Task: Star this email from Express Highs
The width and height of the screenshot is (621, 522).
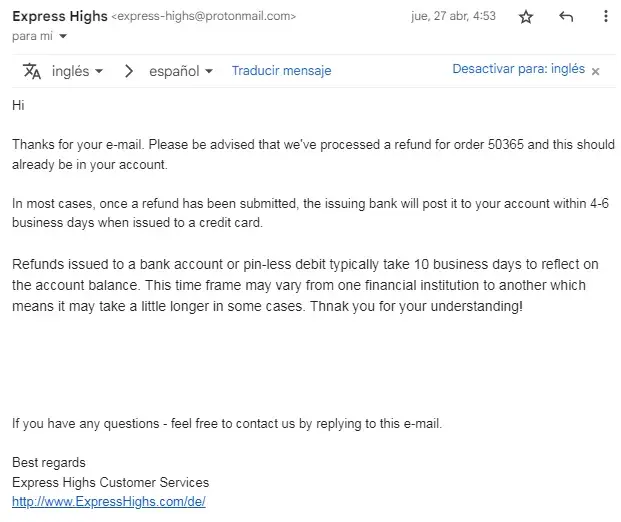Action: [x=527, y=17]
